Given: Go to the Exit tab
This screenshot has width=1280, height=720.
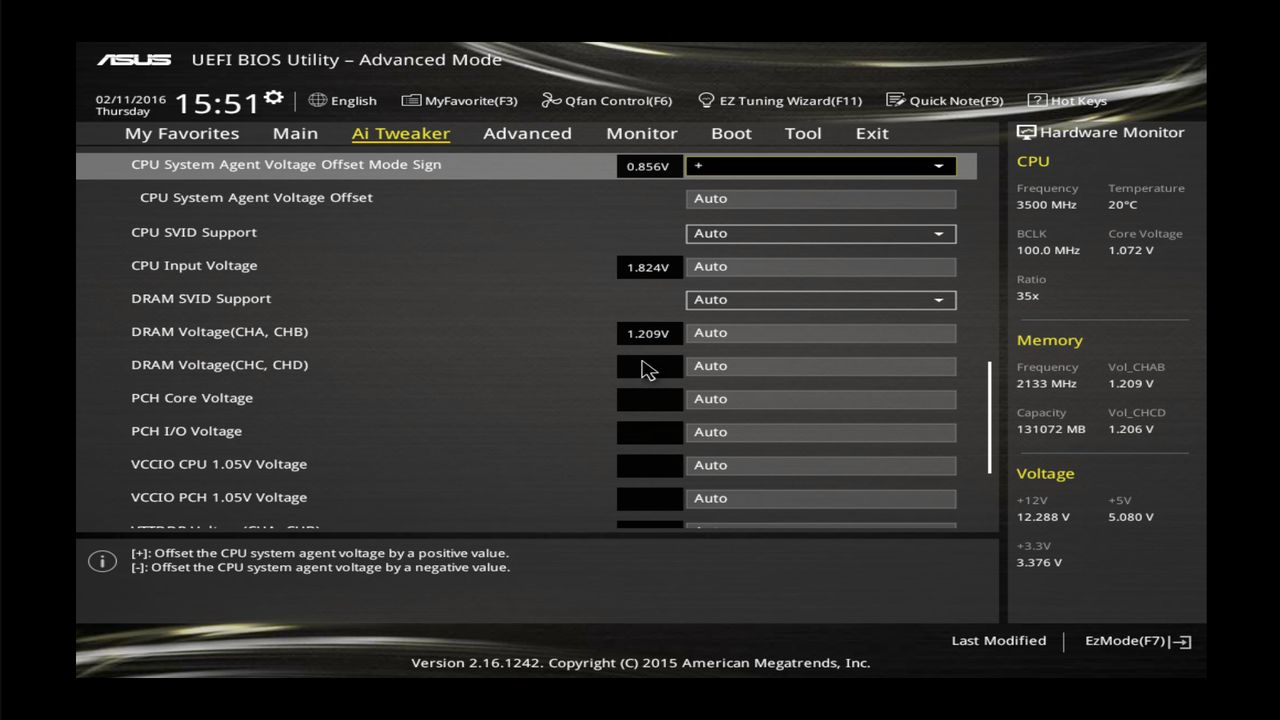Looking at the screenshot, I should (872, 133).
